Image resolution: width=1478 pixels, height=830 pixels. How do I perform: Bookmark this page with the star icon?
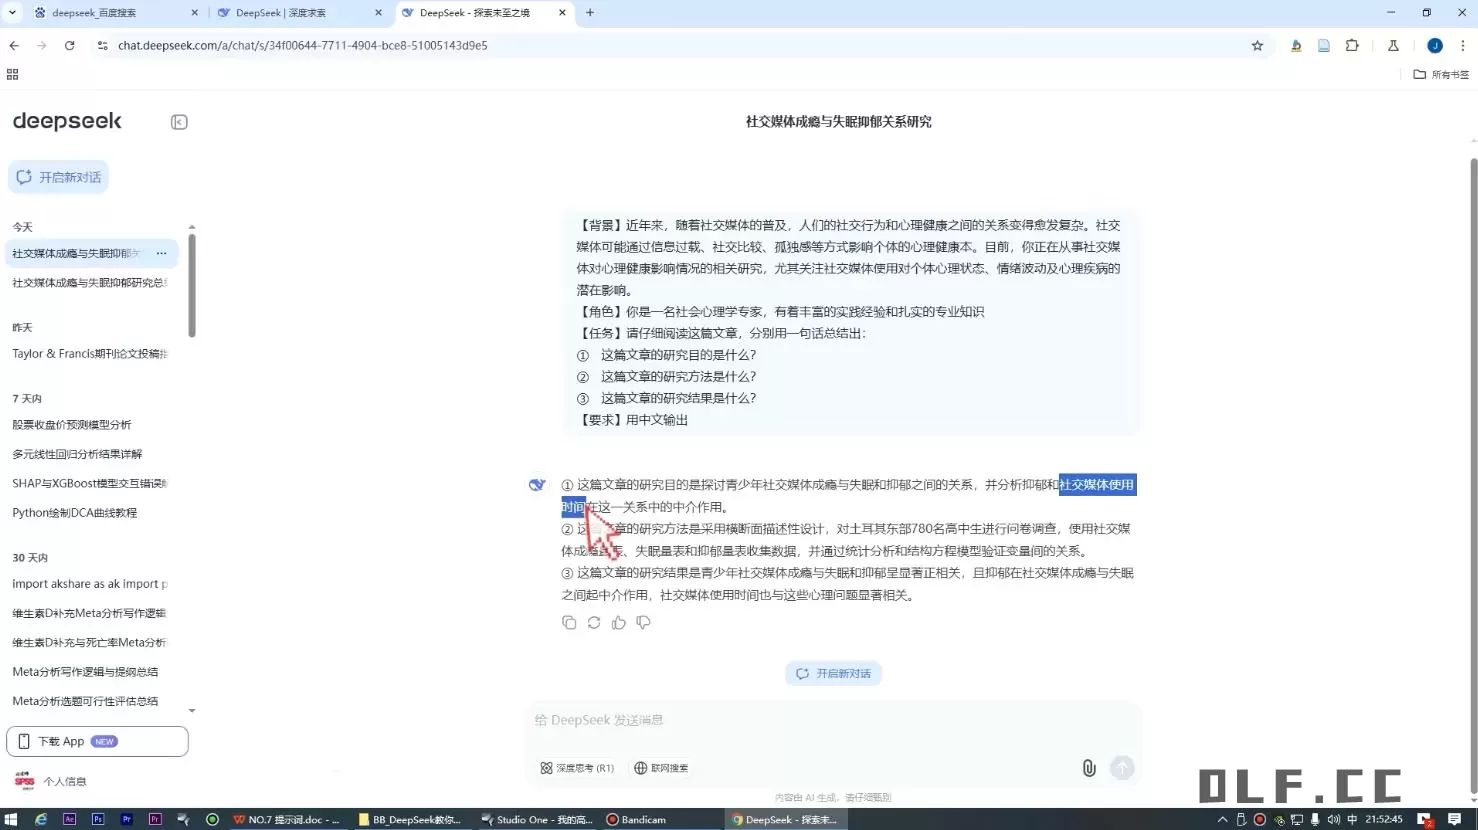pyautogui.click(x=1257, y=46)
